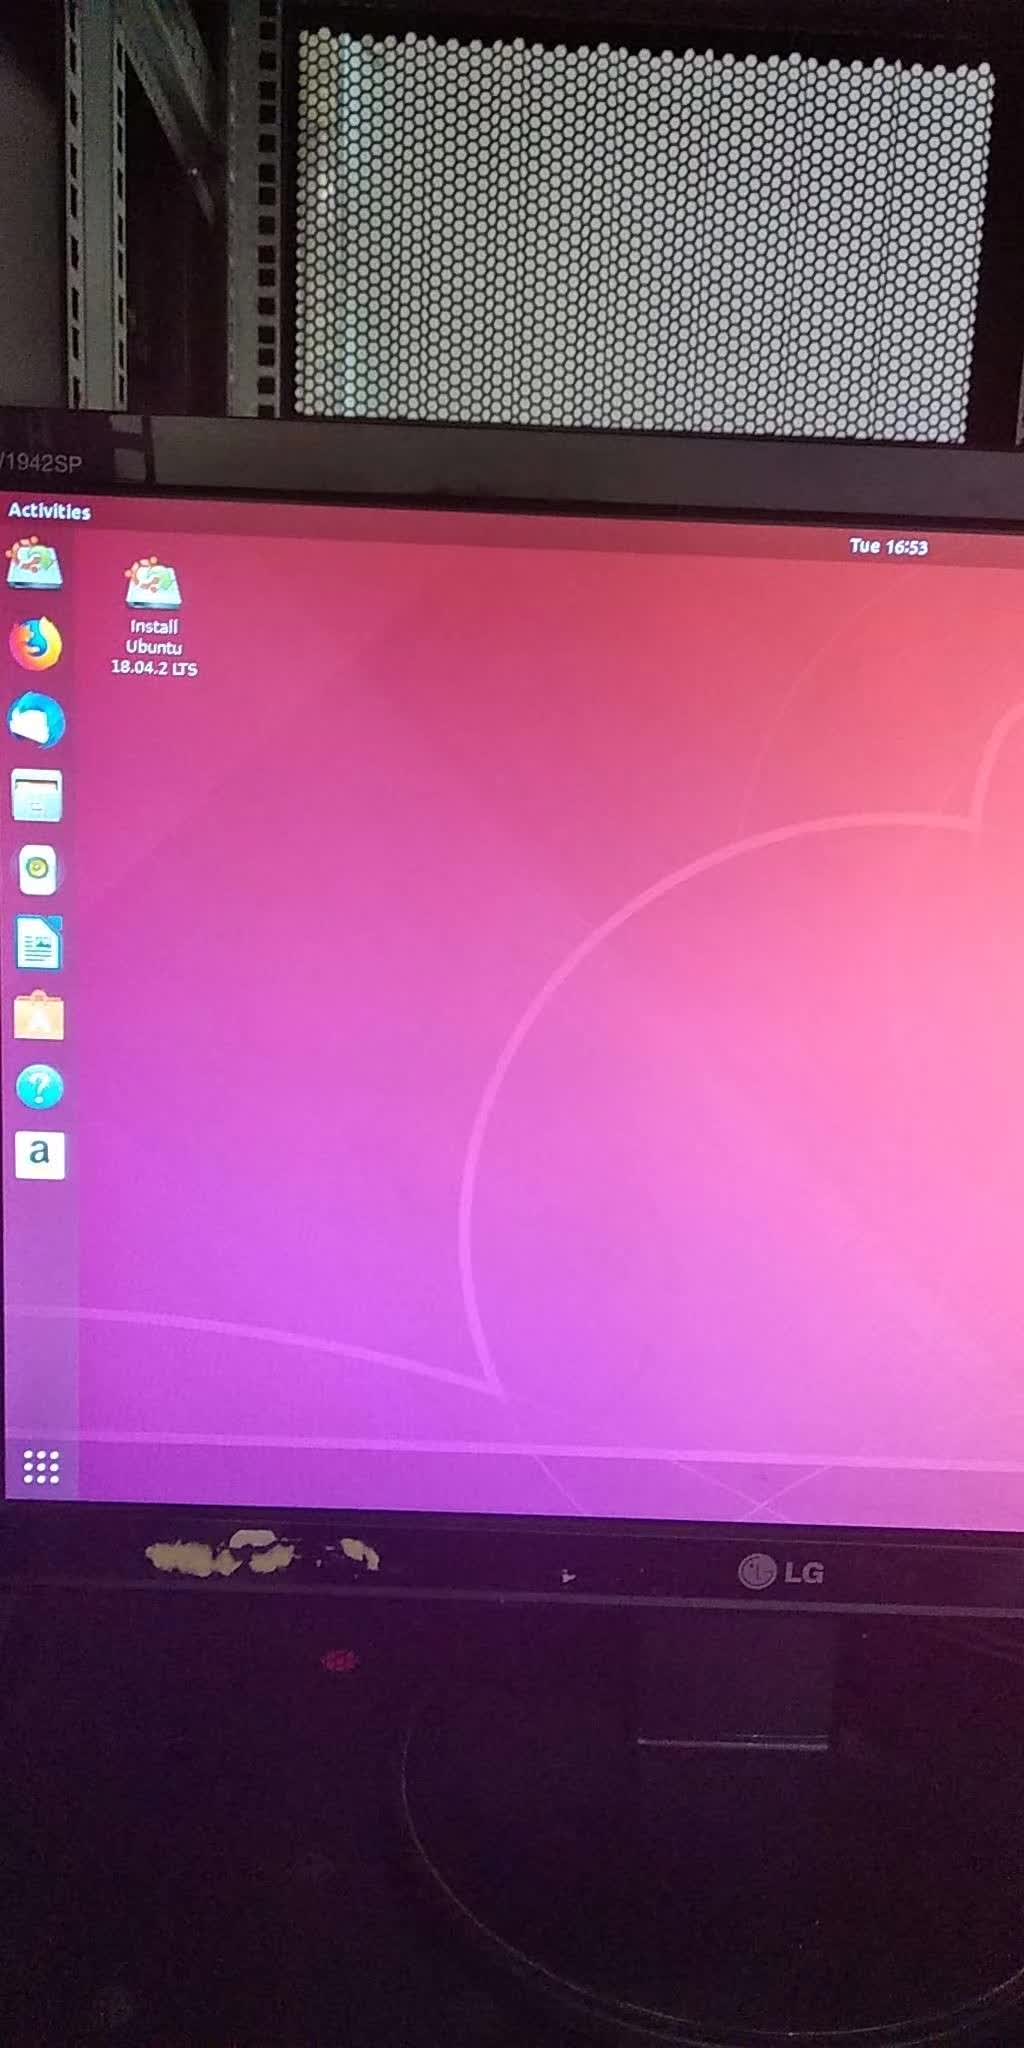1024x2048 pixels.
Task: Open the Activities overview
Action: click(x=49, y=511)
